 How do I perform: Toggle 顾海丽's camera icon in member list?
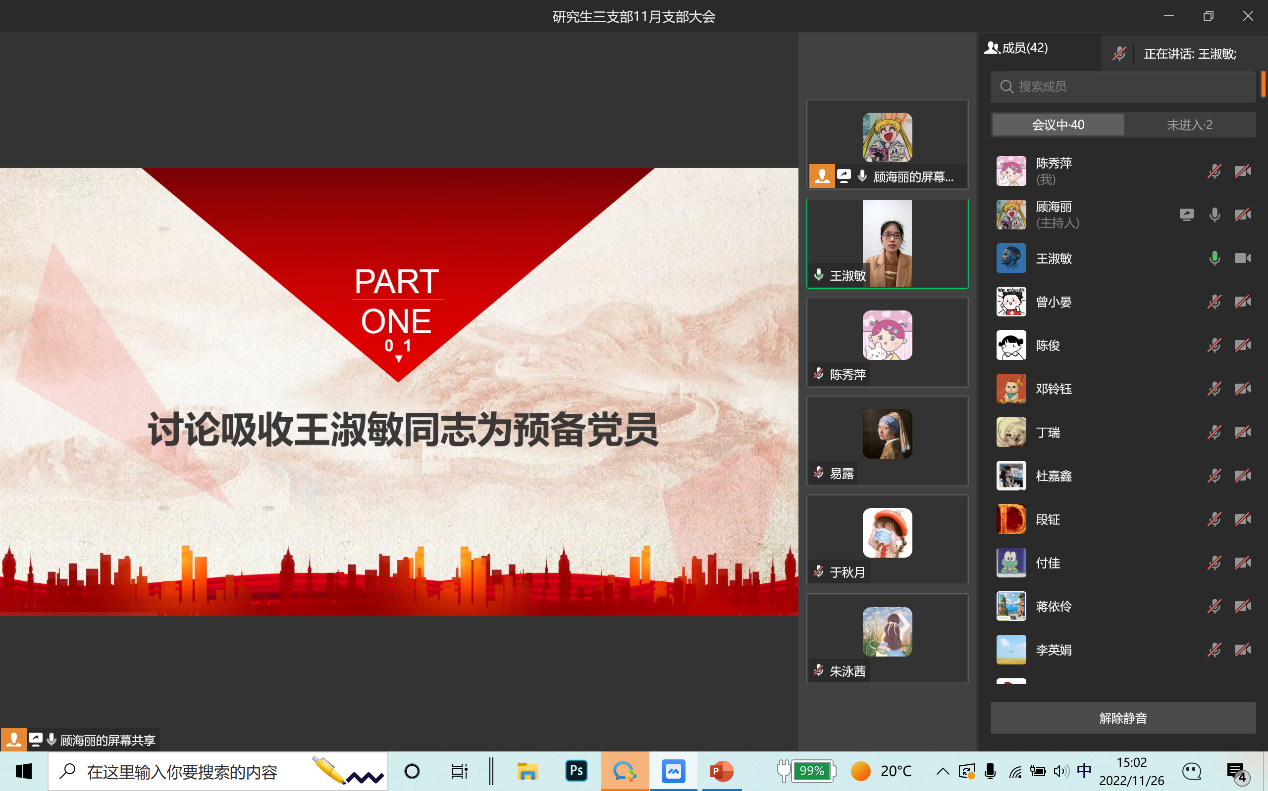[1242, 215]
